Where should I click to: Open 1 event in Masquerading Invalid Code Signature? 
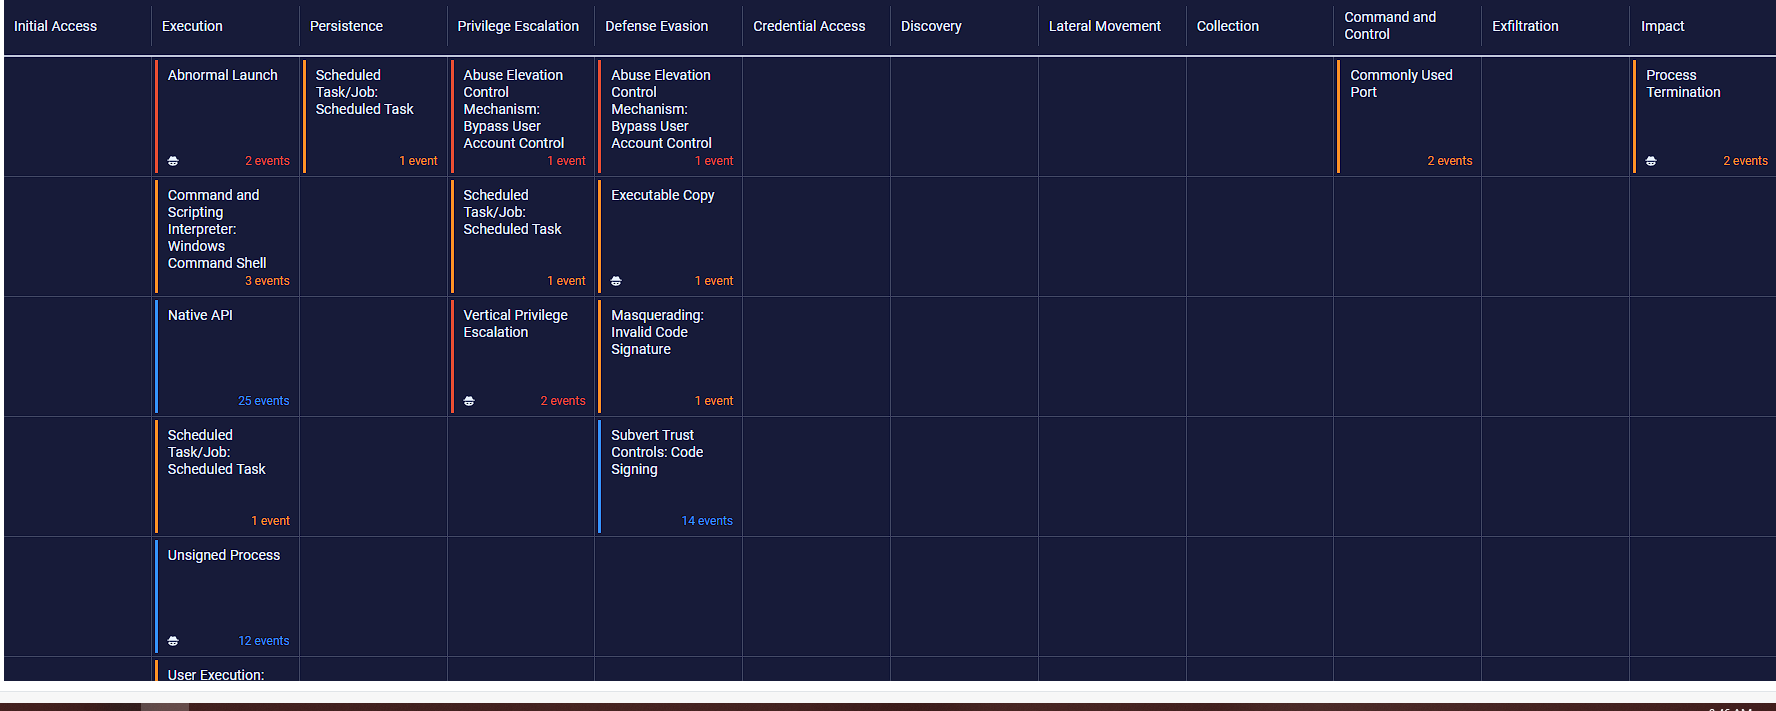point(714,401)
